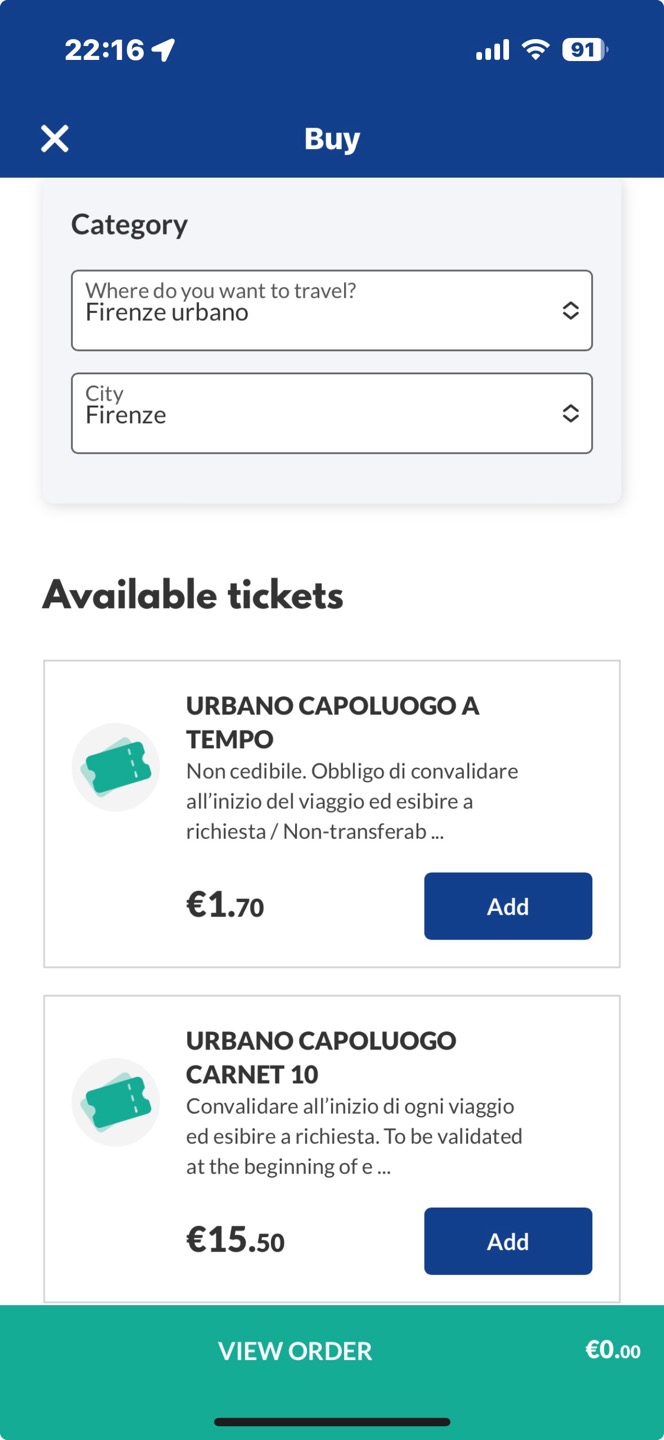Add the €15.50 Carnet 10 ticket
The width and height of the screenshot is (664, 1440).
(508, 1241)
